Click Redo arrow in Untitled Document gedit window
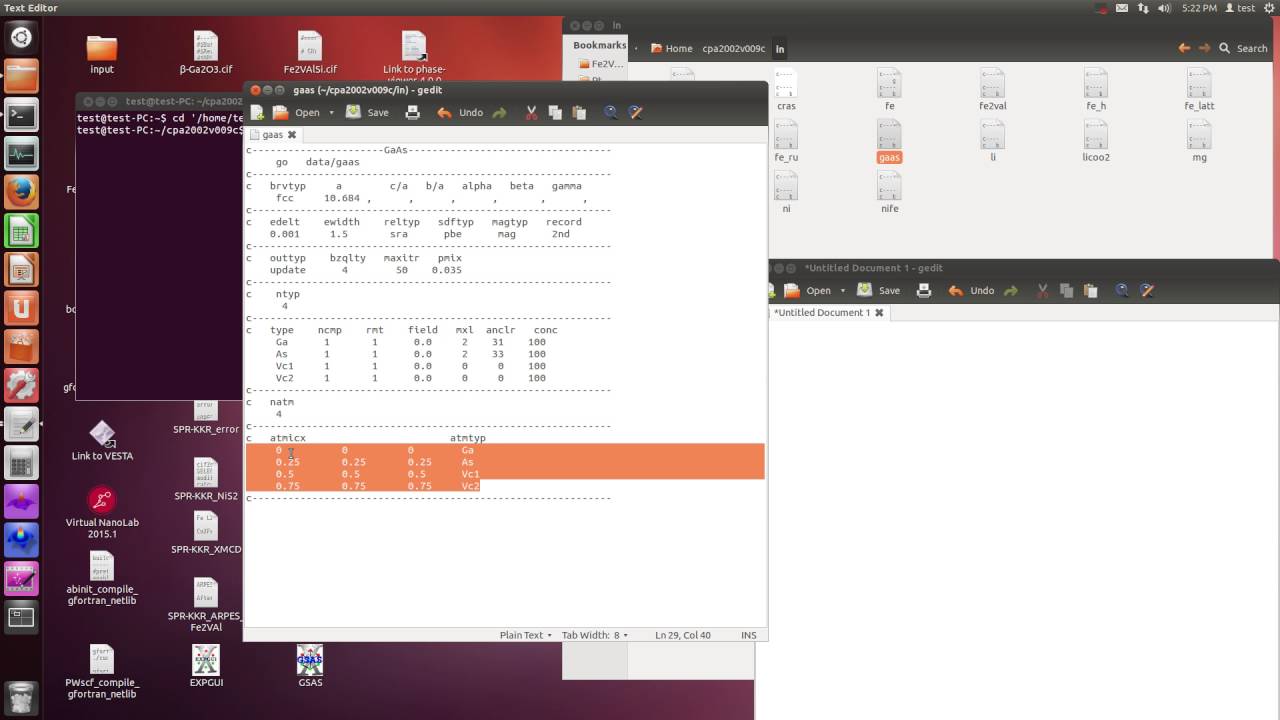Viewport: 1280px width, 720px height. (x=1011, y=291)
